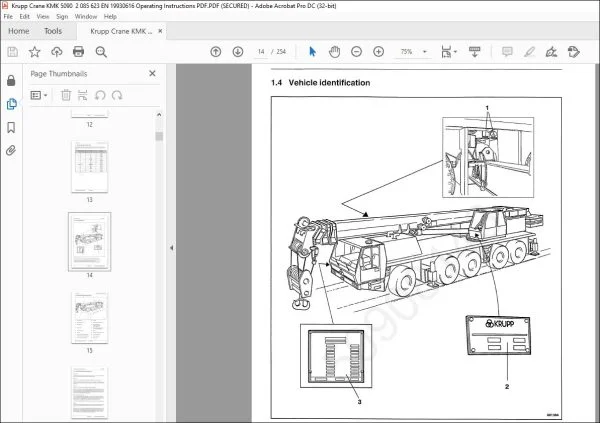This screenshot has height=423, width=600.
Task: Rotate page clockwise
Action: (117, 95)
